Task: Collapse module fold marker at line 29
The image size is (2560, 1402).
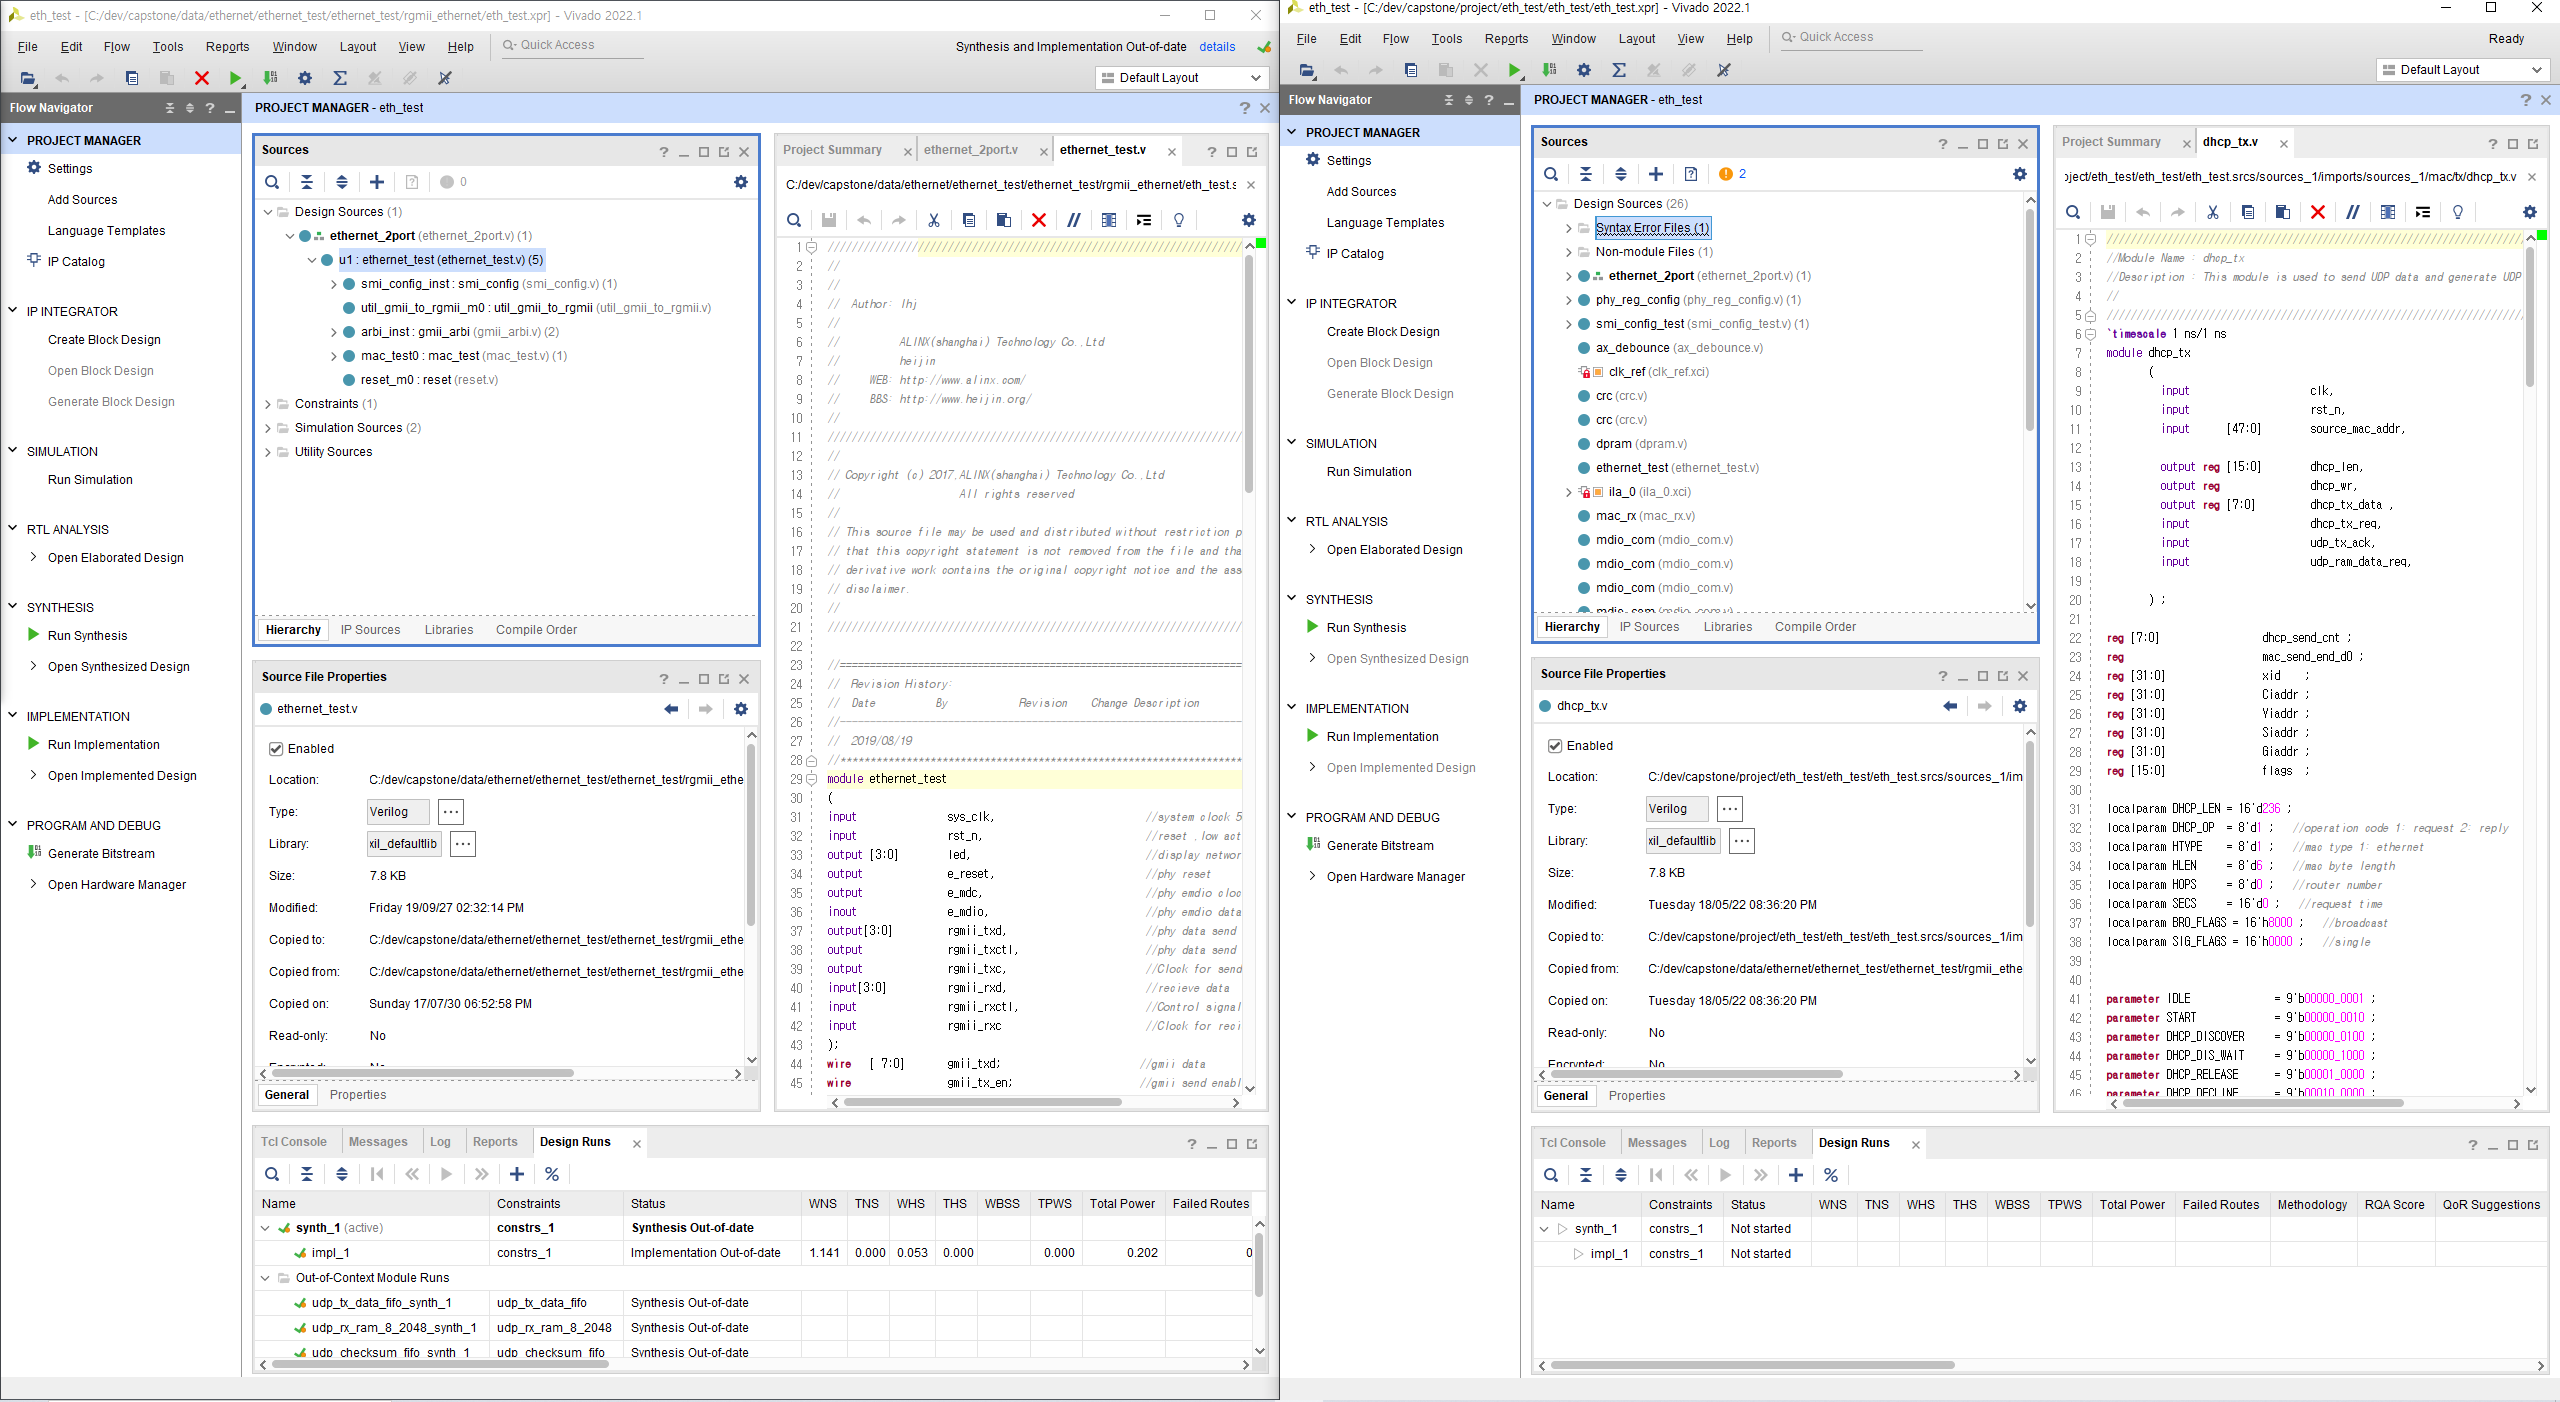Action: pyautogui.click(x=811, y=779)
